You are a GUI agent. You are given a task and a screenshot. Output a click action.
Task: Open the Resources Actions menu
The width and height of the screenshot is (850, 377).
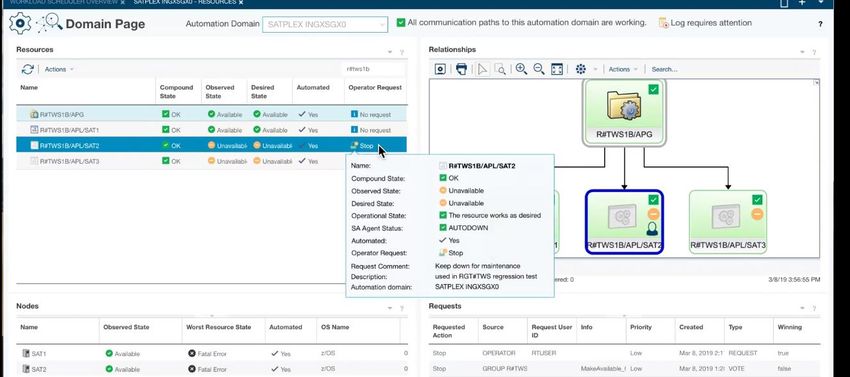[59, 69]
